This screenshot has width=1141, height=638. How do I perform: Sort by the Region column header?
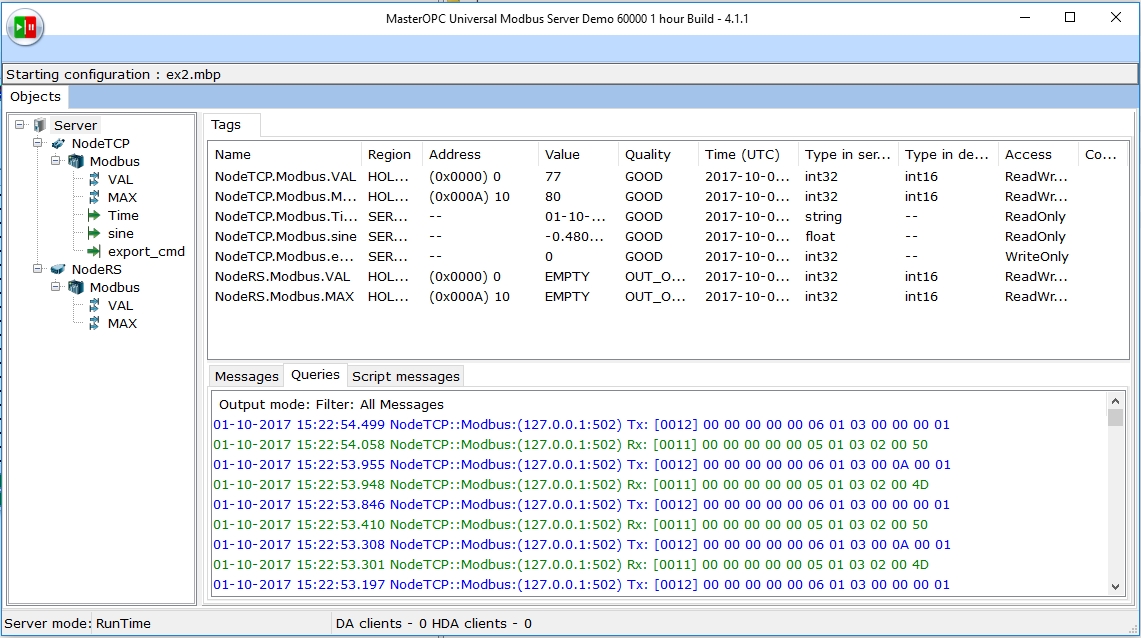391,154
